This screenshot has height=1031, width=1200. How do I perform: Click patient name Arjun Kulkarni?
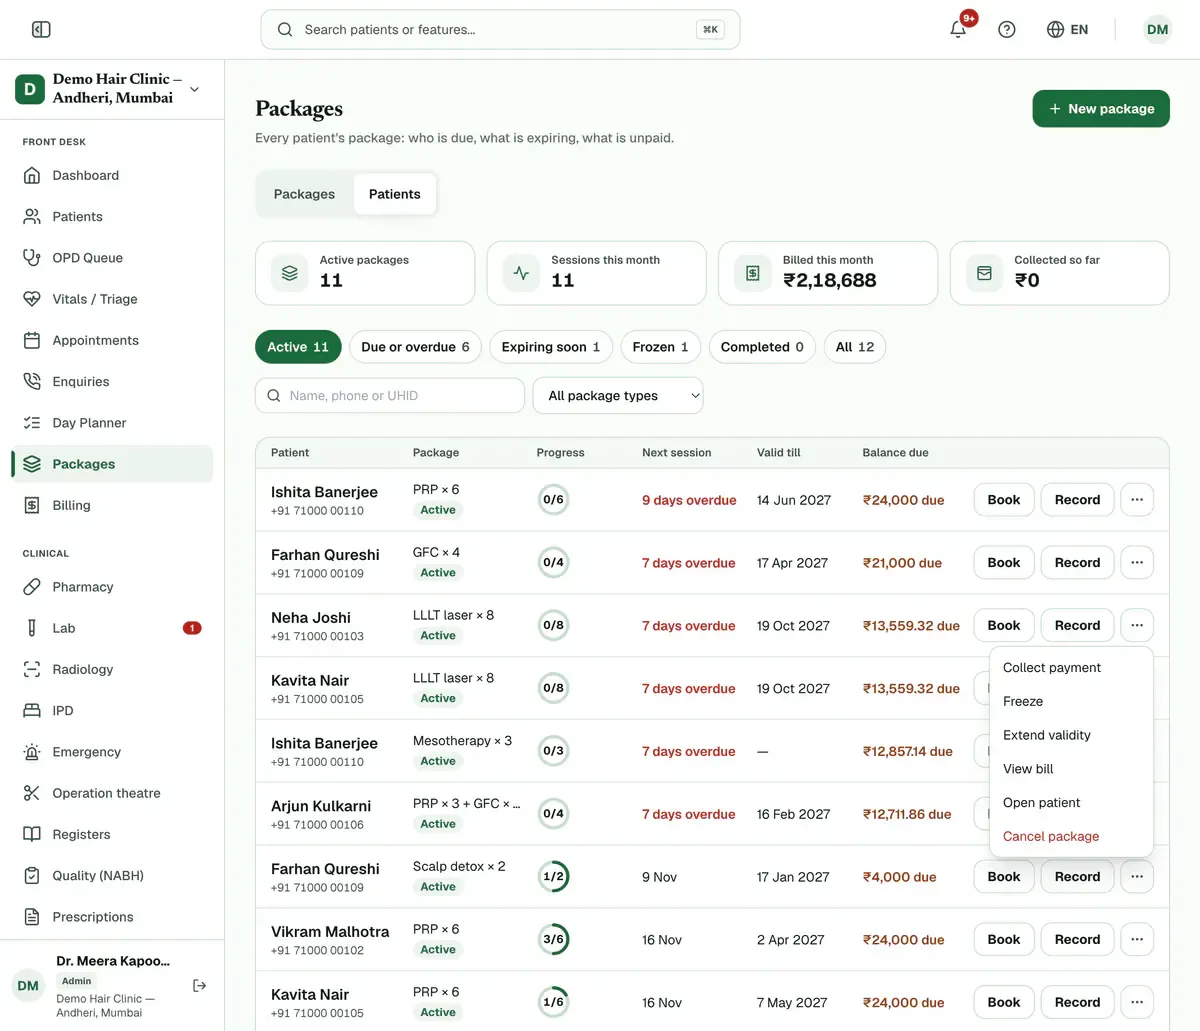pyautogui.click(x=321, y=806)
